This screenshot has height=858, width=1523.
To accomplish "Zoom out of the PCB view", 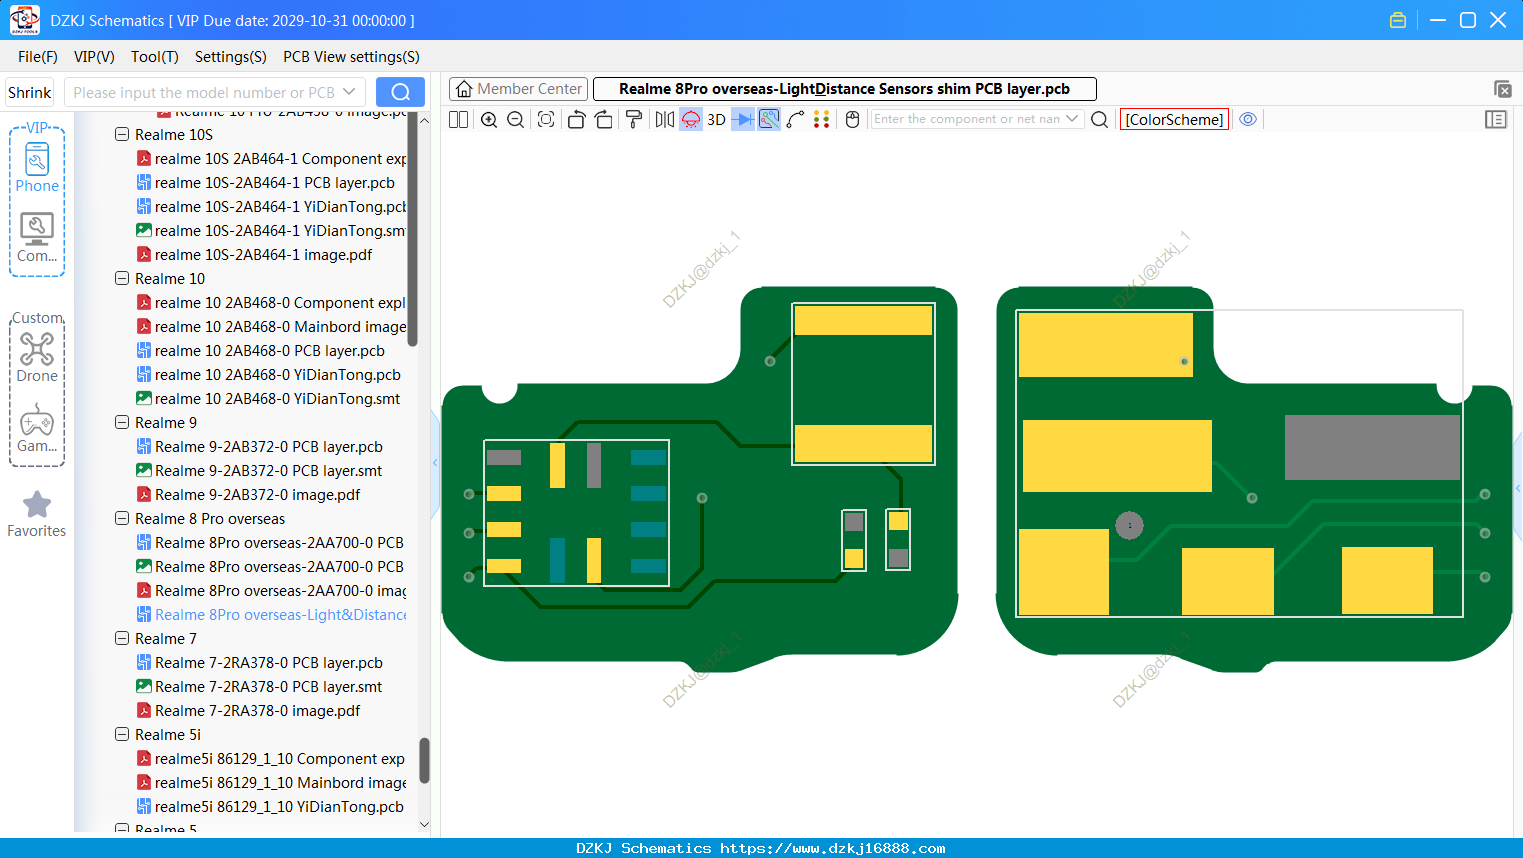I will click(515, 119).
